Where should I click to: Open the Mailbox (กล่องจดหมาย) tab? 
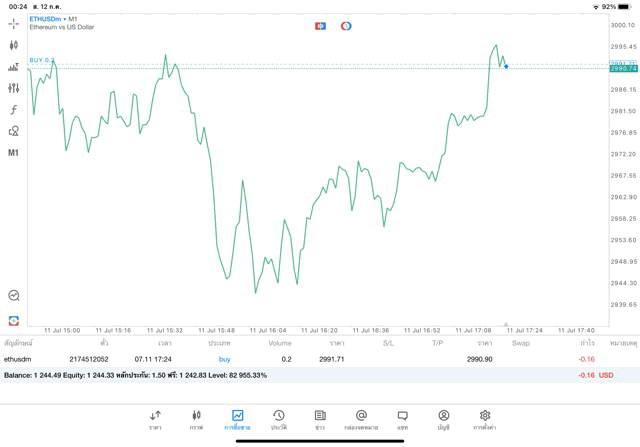(x=361, y=420)
